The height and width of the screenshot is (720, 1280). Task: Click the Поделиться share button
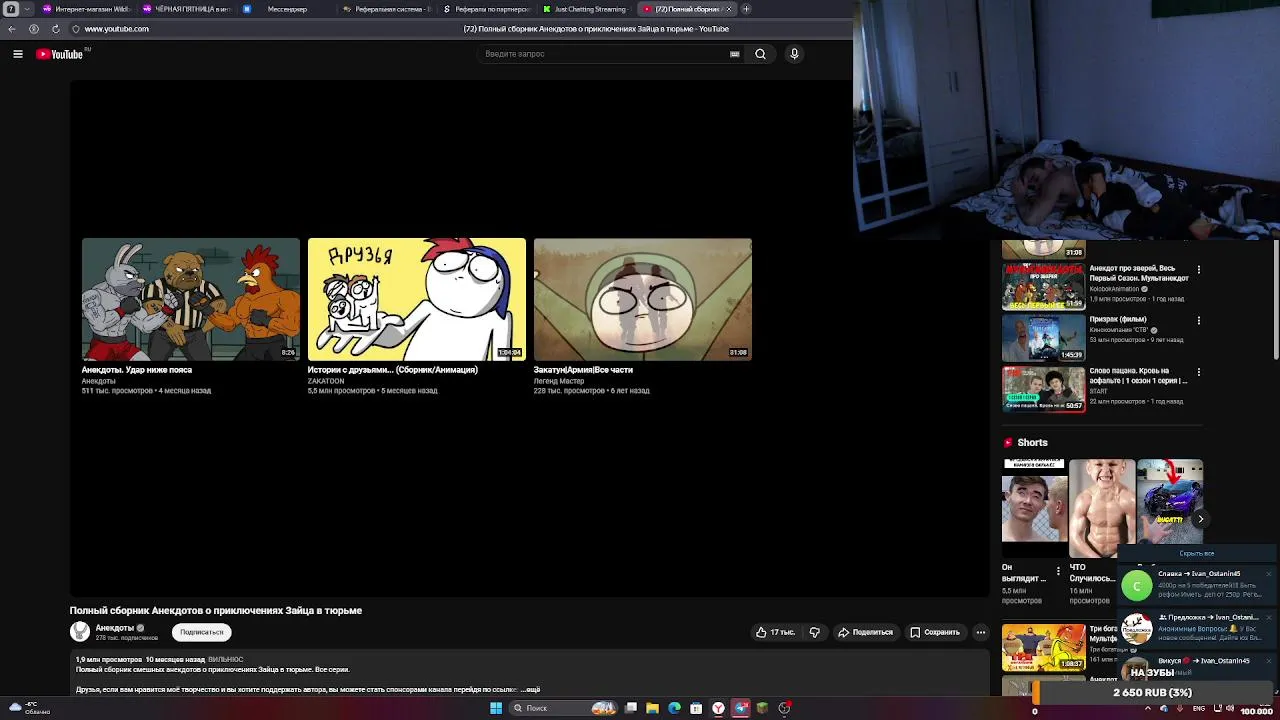865,632
